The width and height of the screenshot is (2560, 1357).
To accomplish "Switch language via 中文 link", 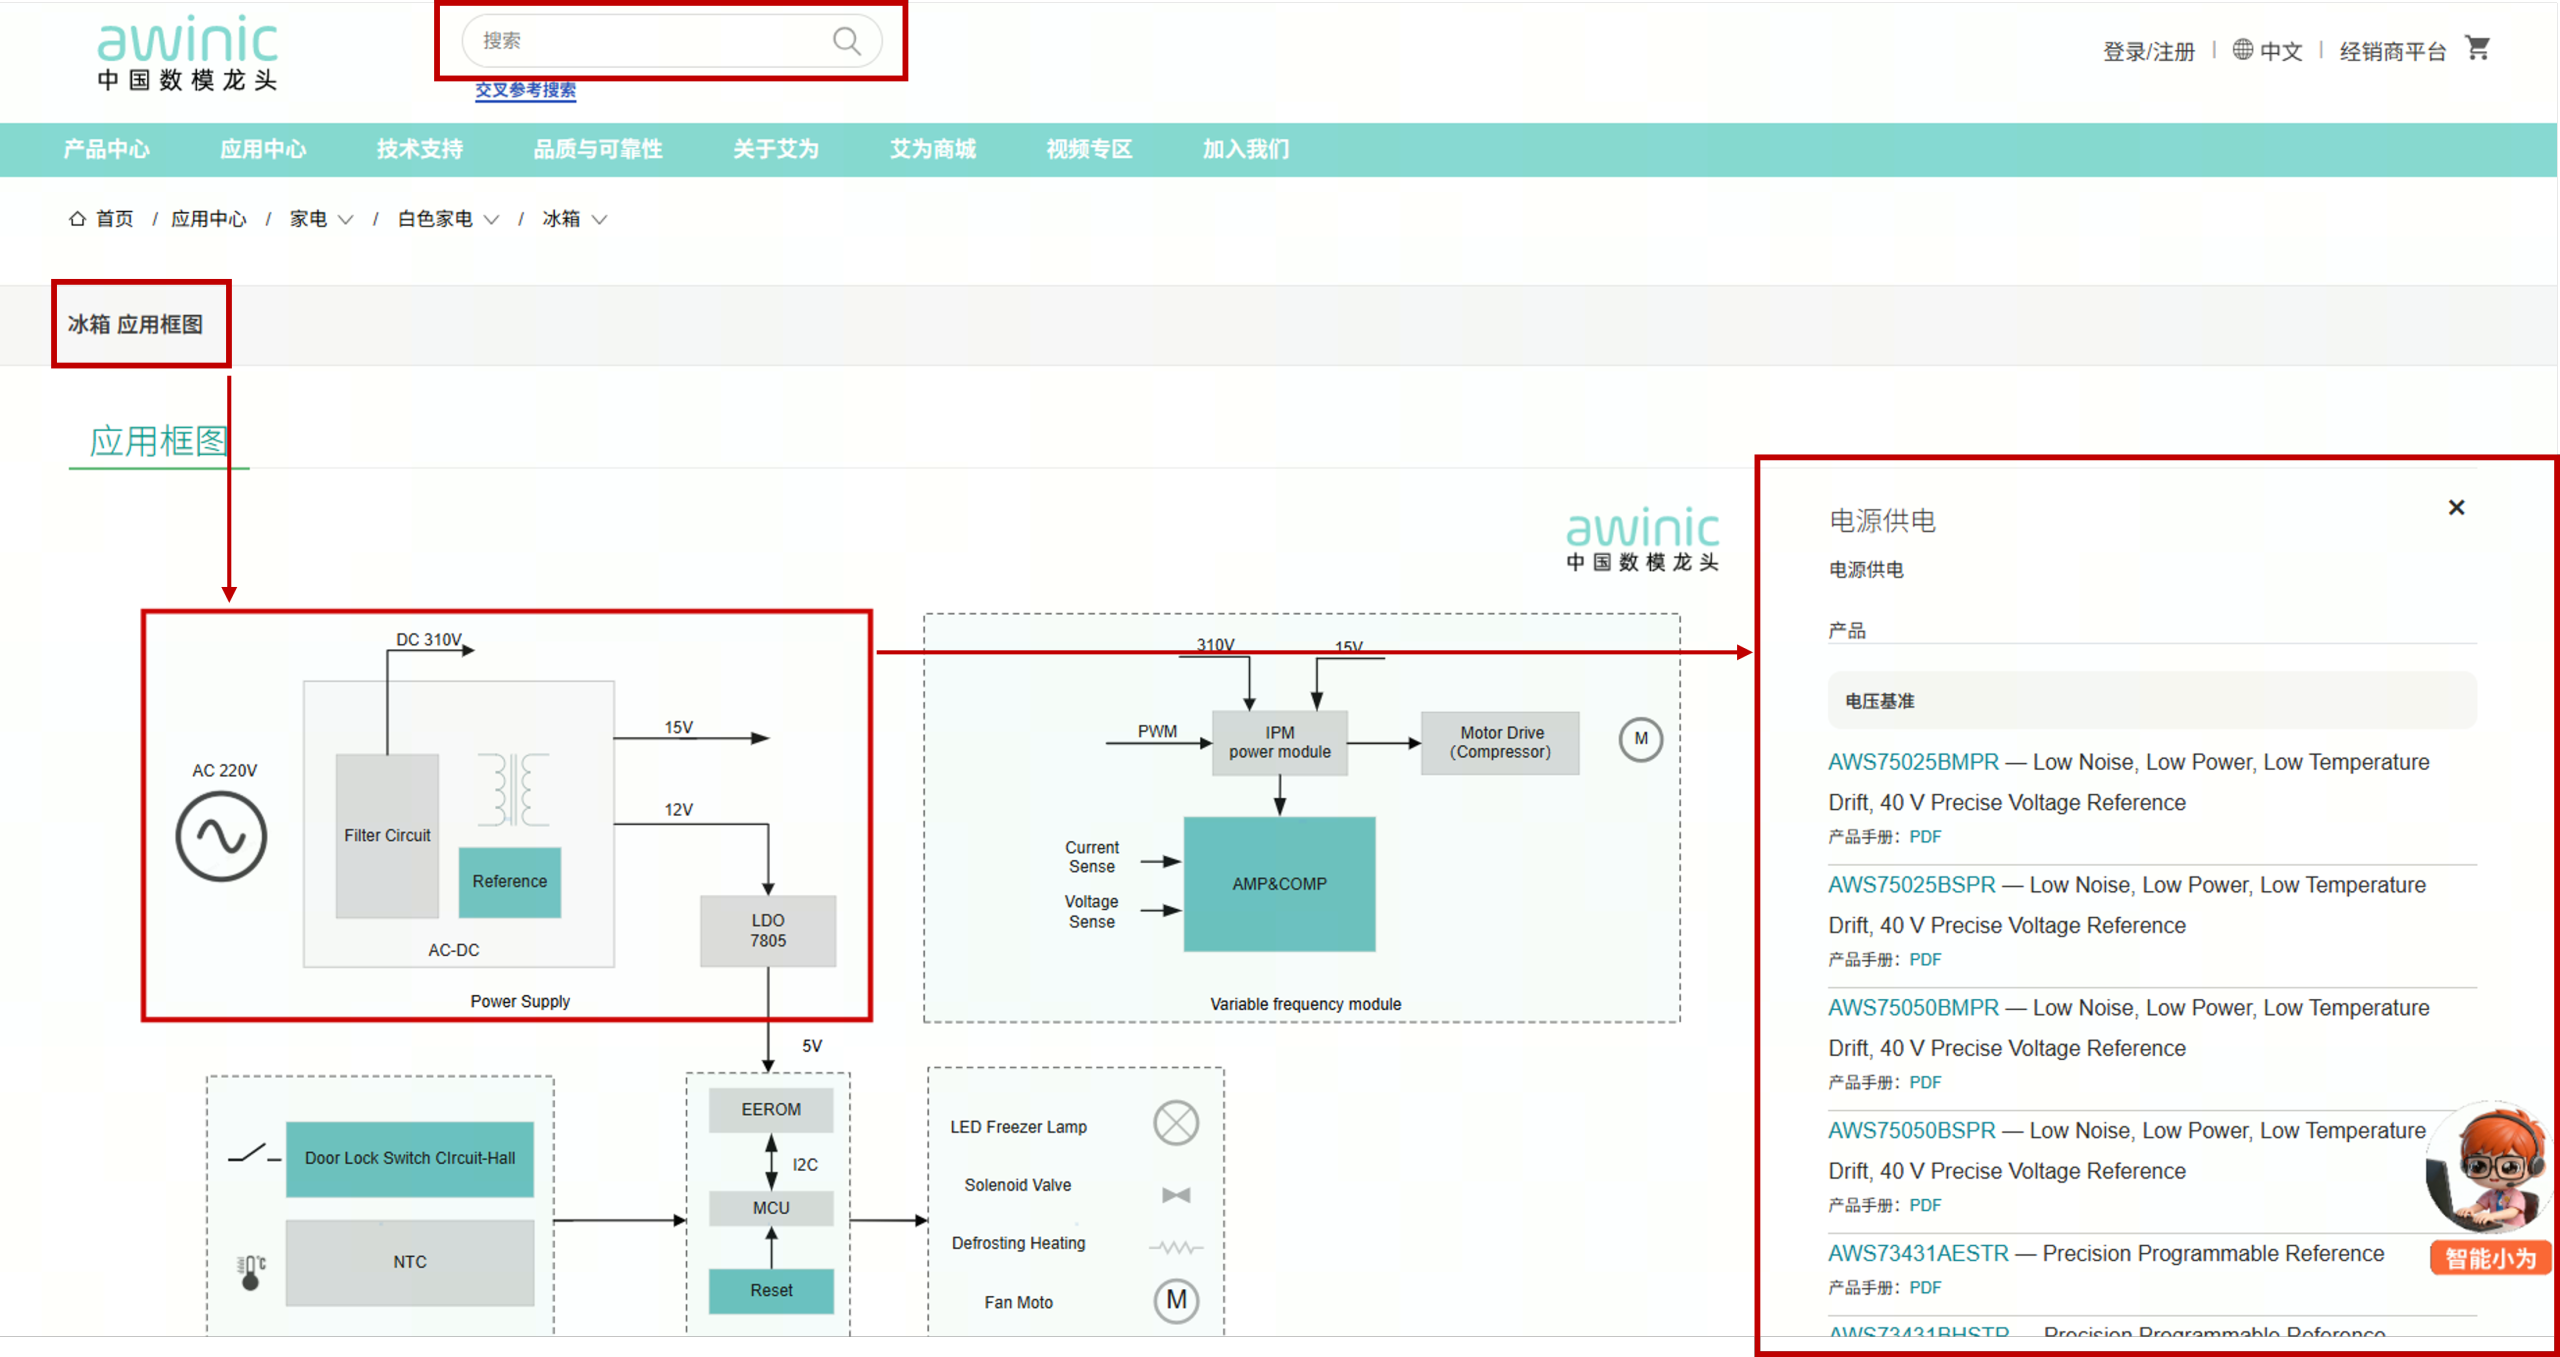I will pyautogui.click(x=2281, y=51).
